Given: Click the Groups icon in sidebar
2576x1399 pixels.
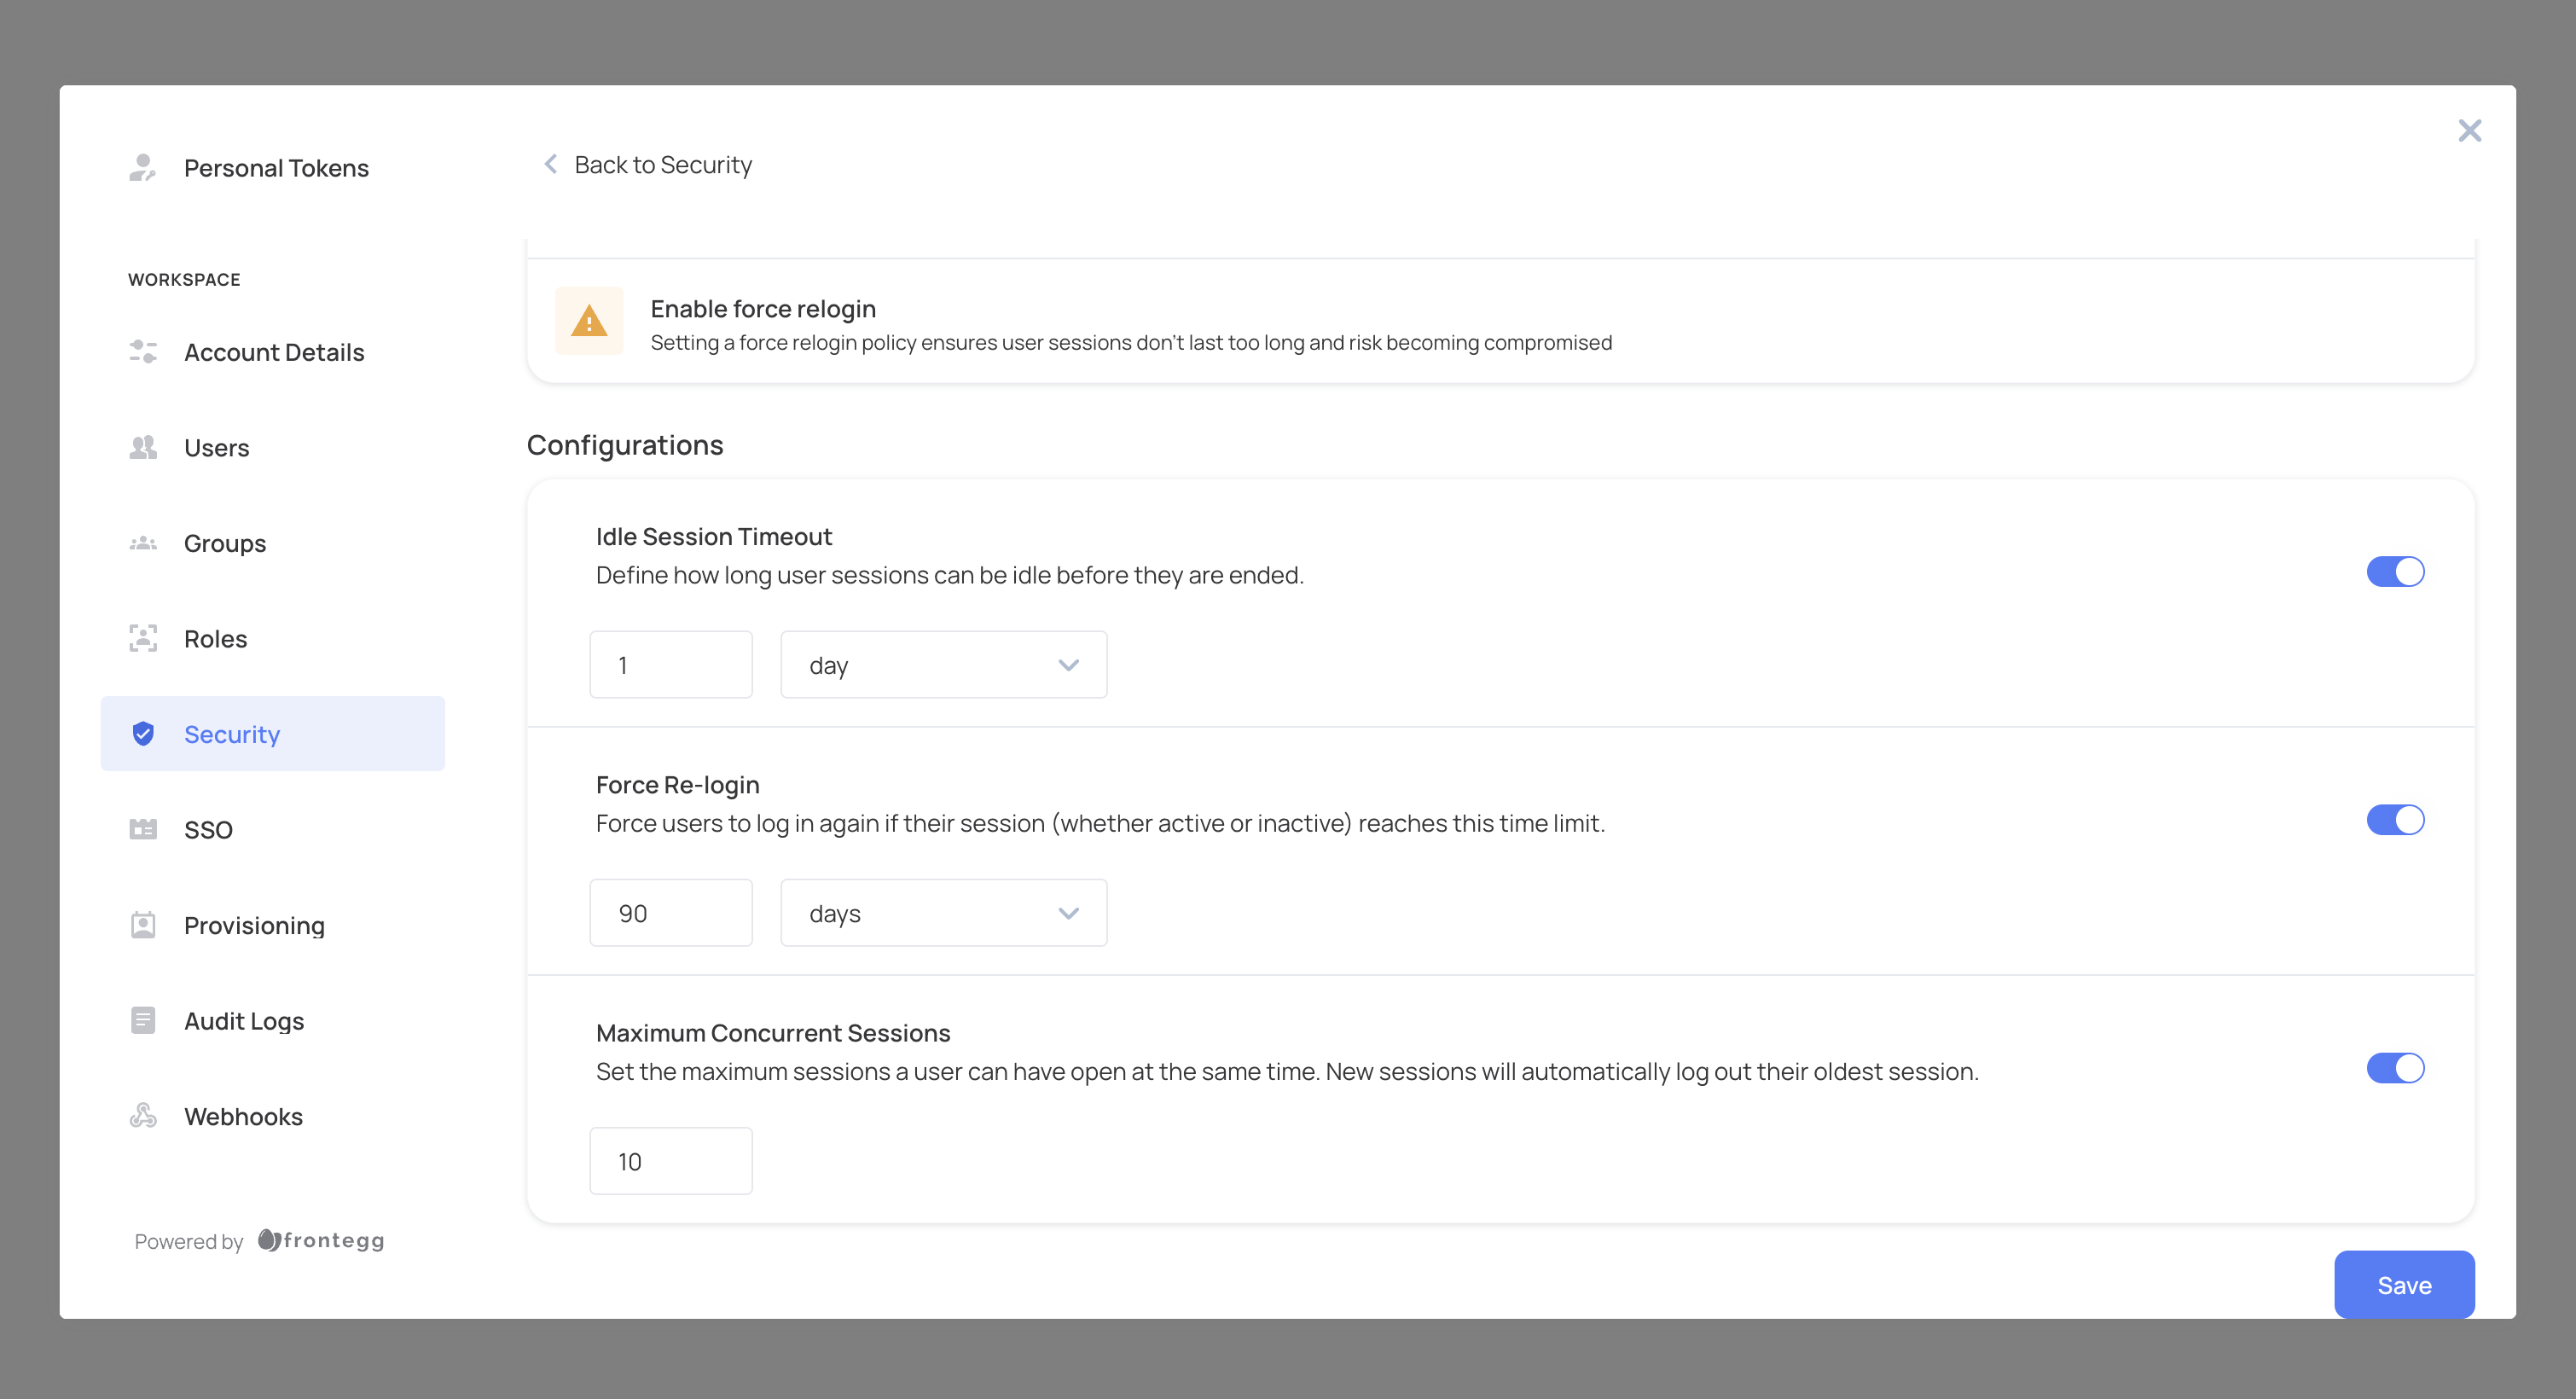Looking at the screenshot, I should 142,543.
